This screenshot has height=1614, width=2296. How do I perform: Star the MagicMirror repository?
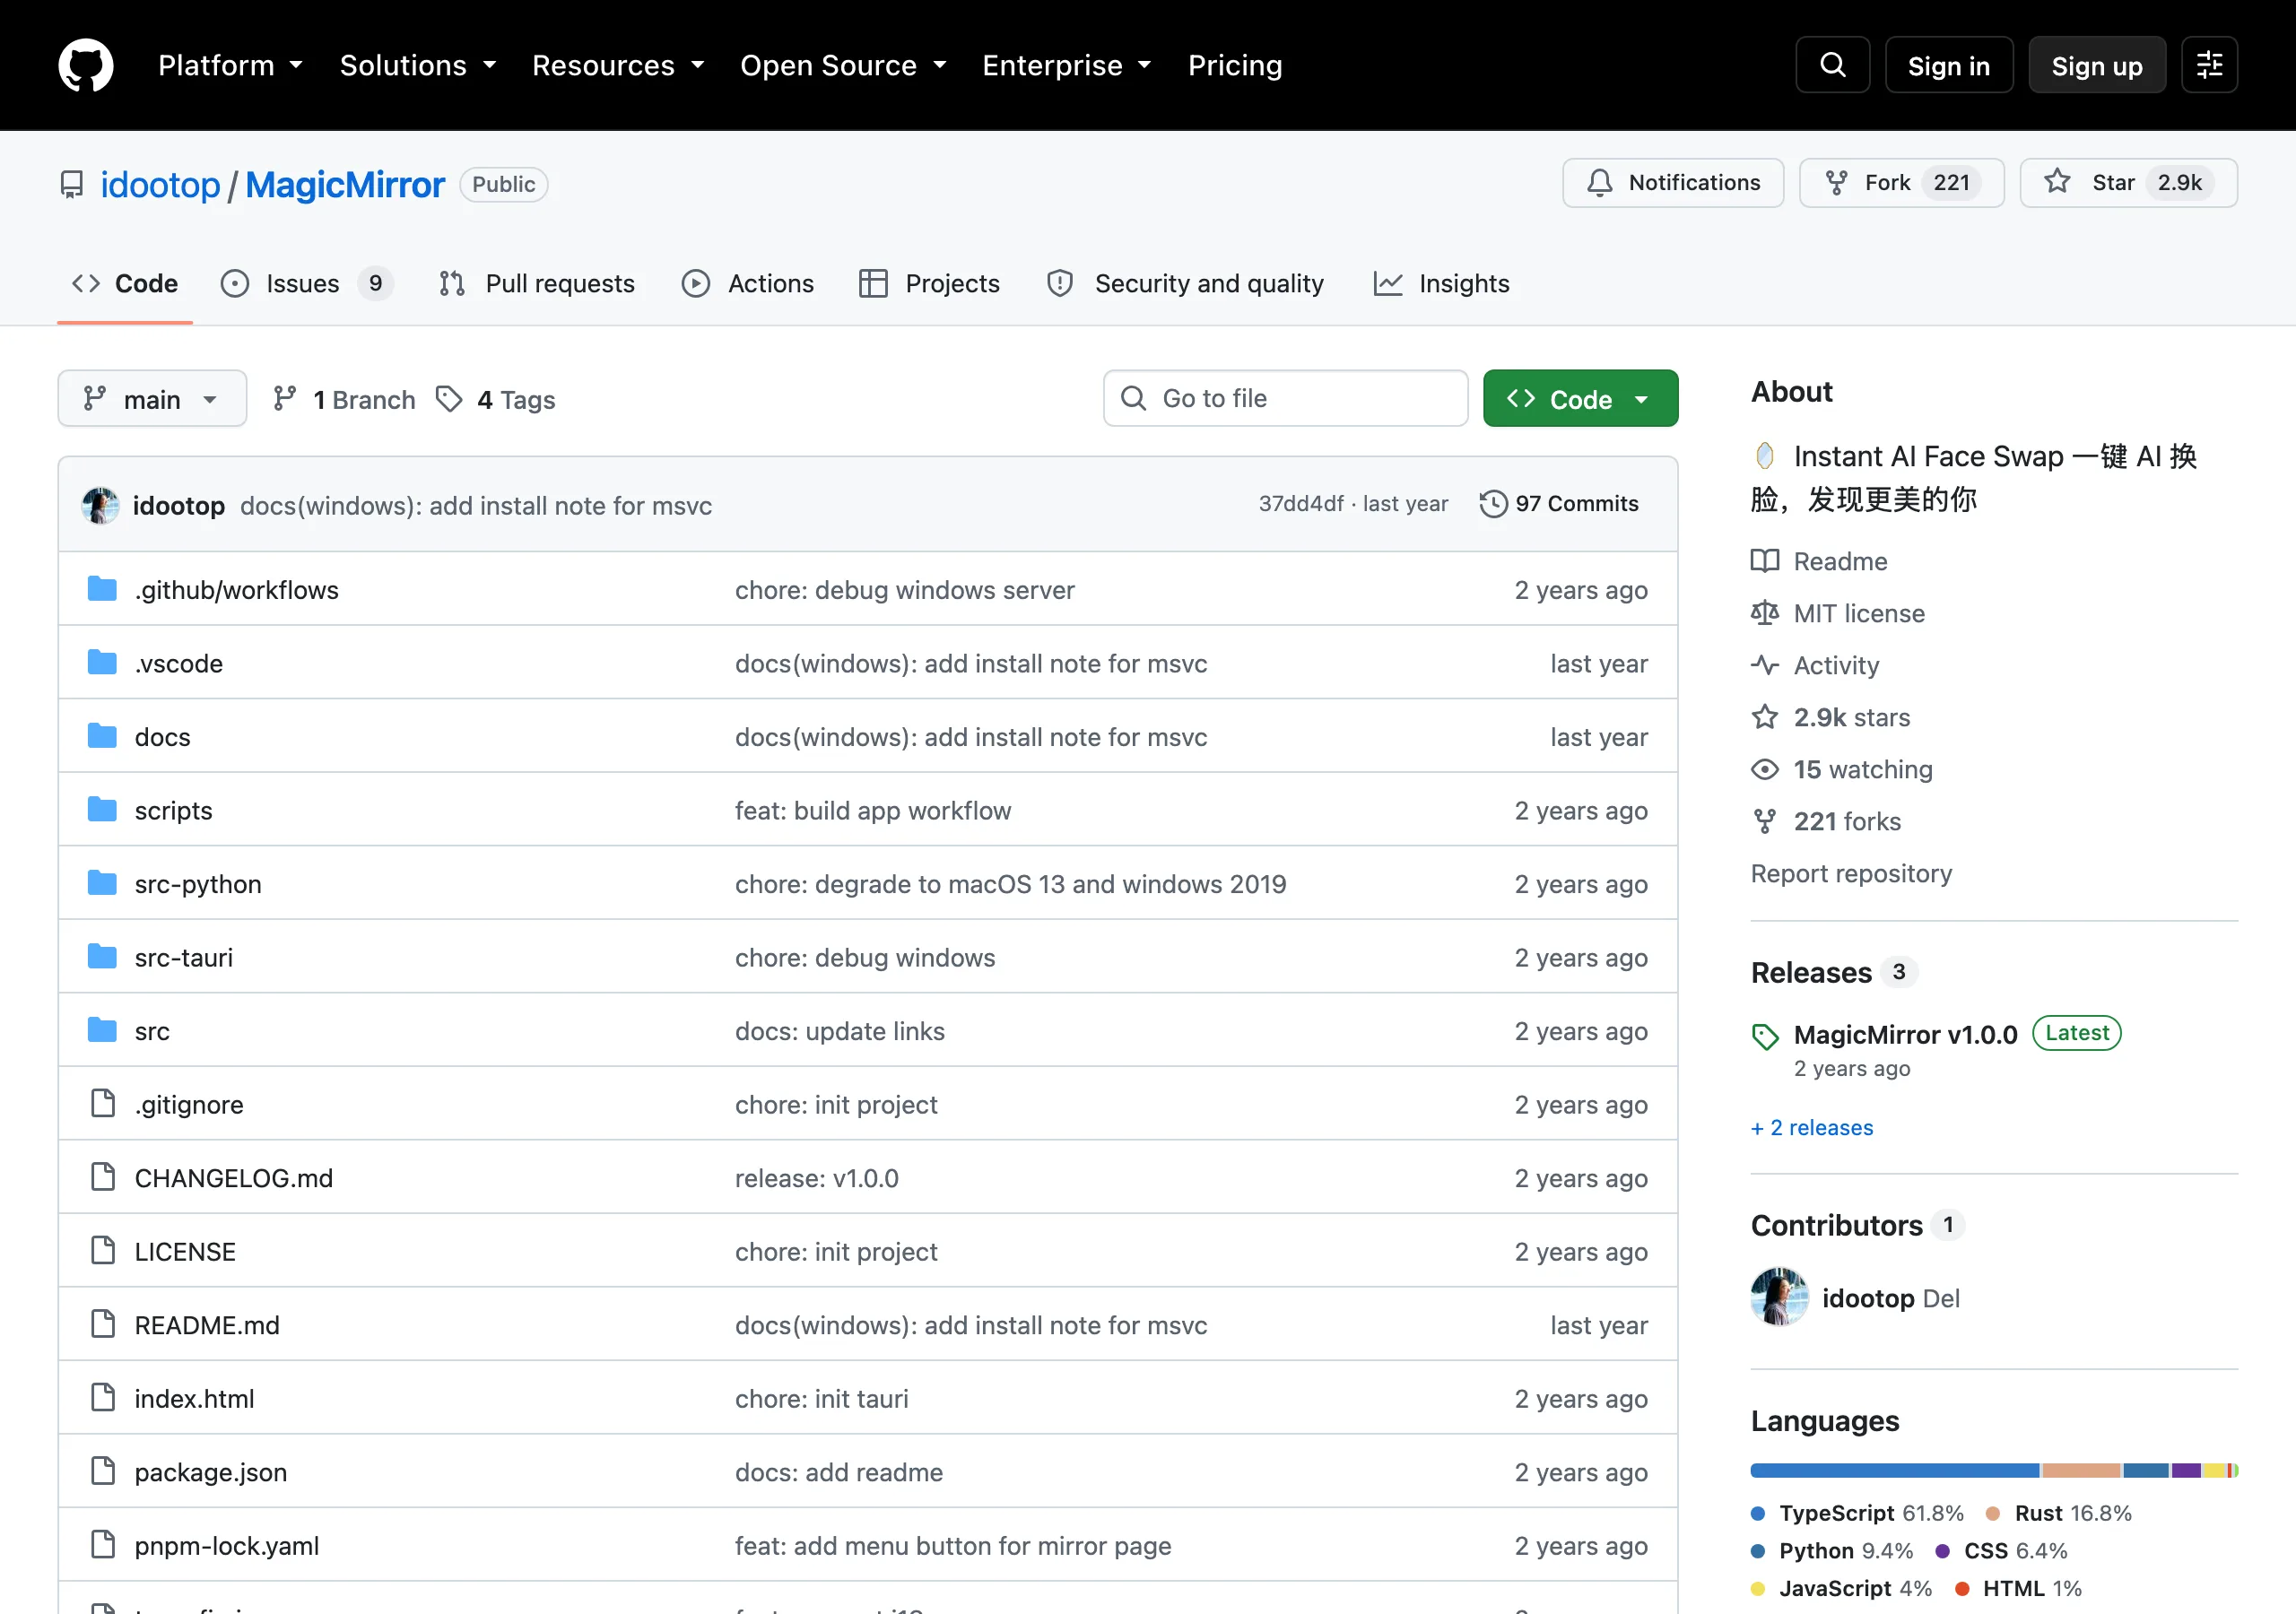pos(2128,183)
